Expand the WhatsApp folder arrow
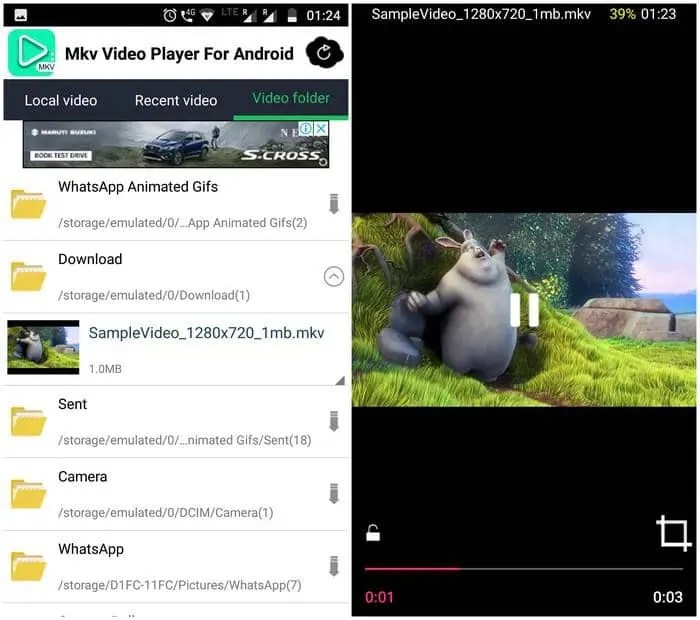This screenshot has width=700, height=620. 334,566
